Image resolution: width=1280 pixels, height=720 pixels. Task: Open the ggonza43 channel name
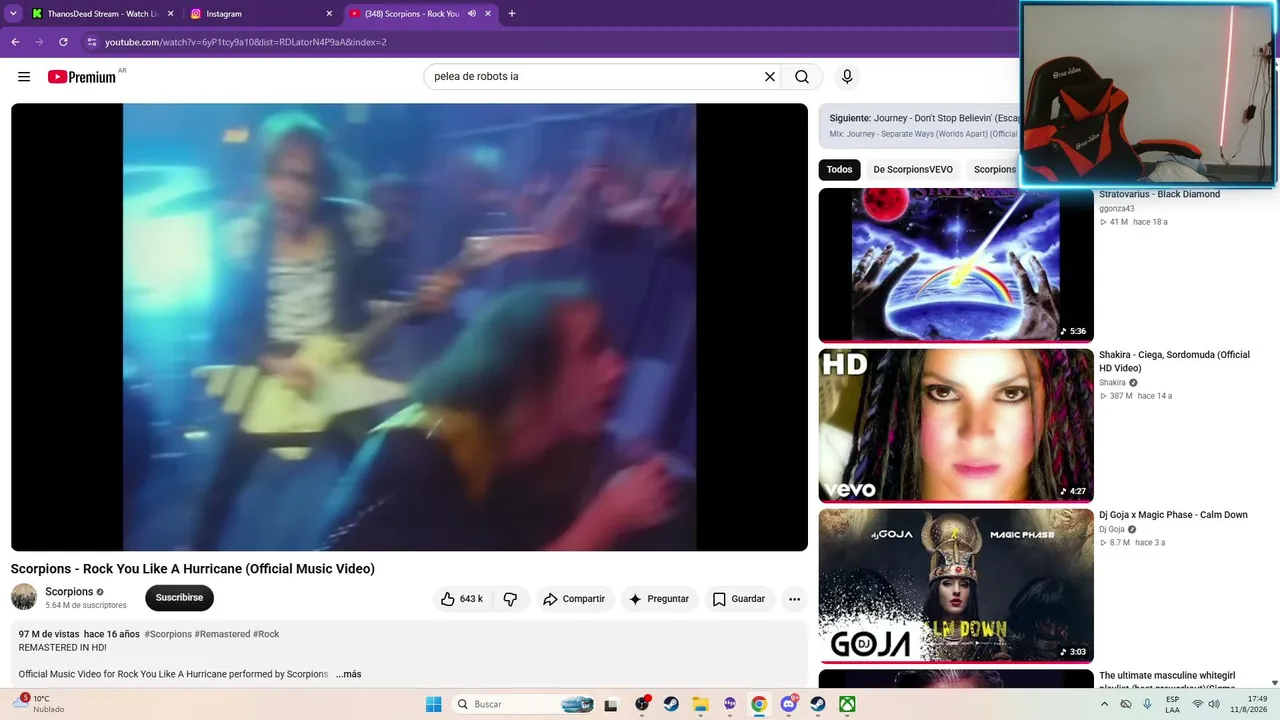(x=1116, y=209)
